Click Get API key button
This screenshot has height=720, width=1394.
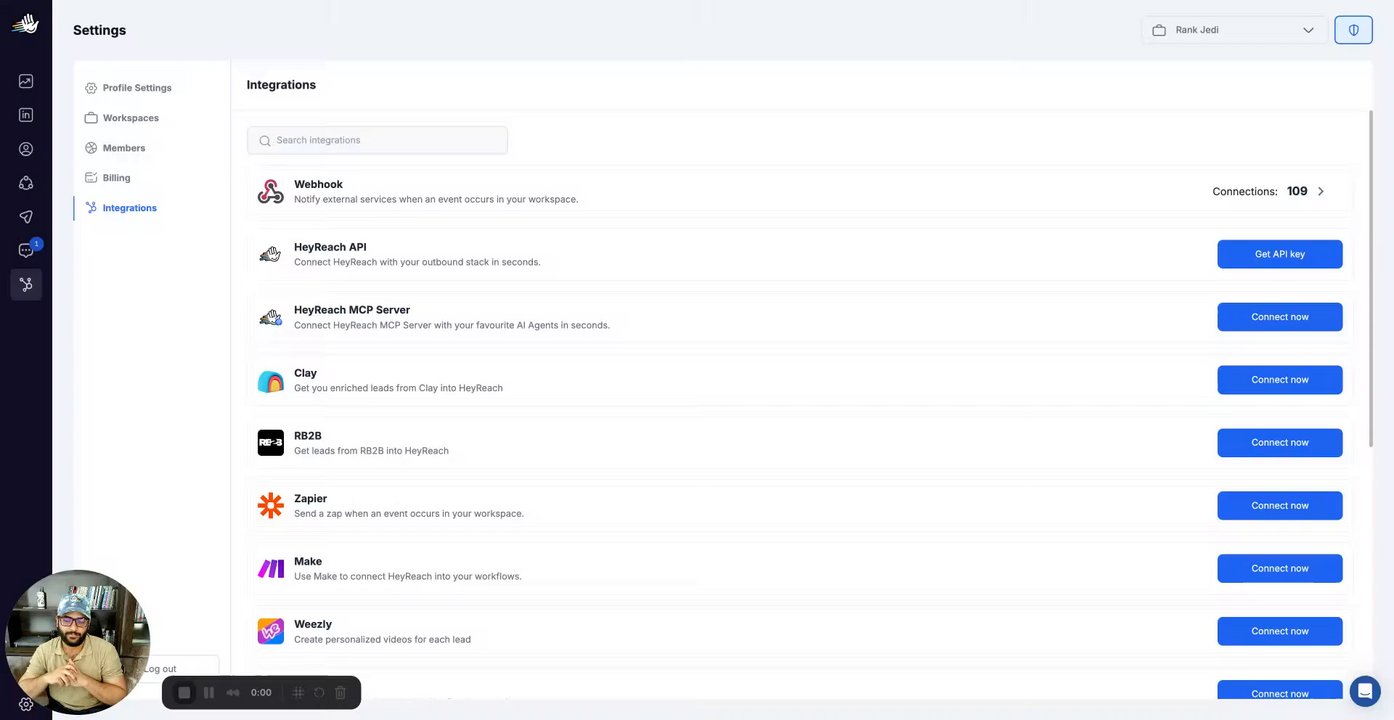tap(1279, 254)
